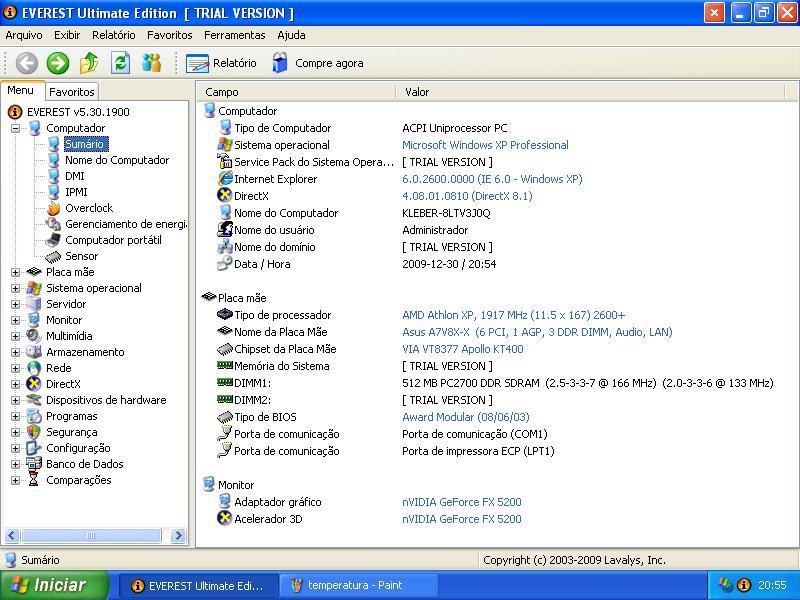The height and width of the screenshot is (600, 800).
Task: Click the users toolbar icon
Action: click(152, 63)
